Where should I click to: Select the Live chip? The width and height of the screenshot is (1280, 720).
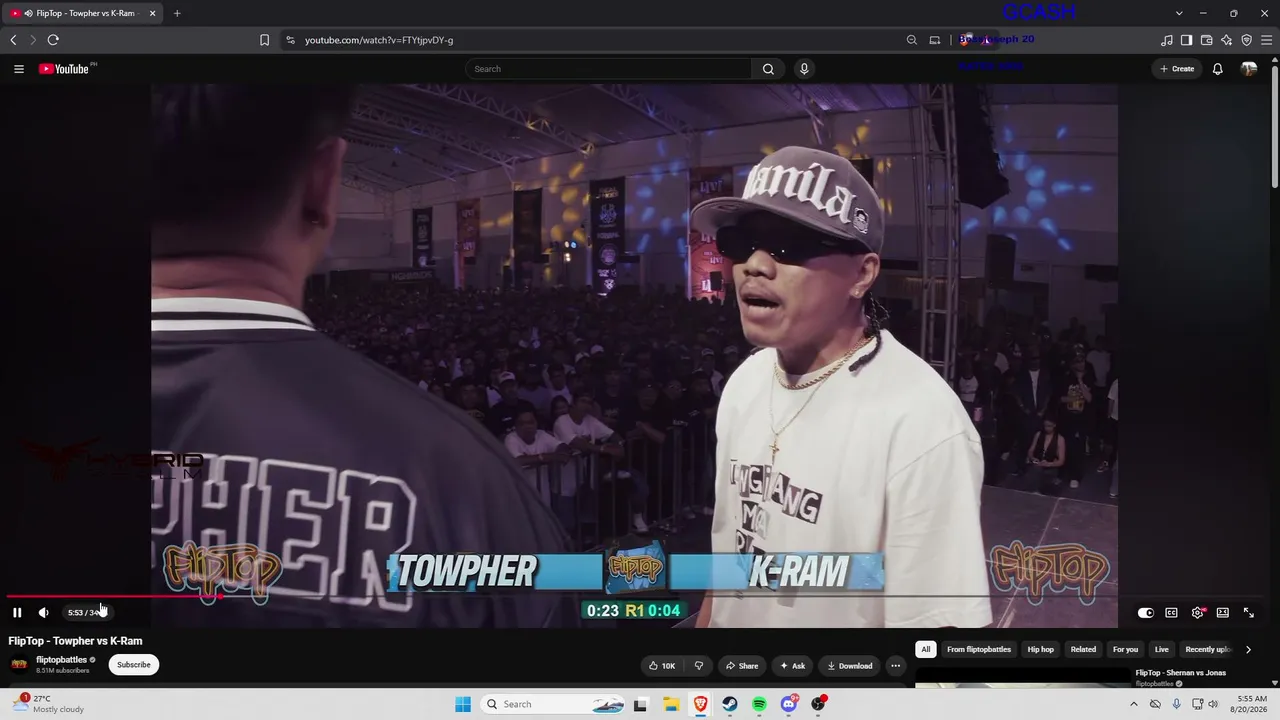pyautogui.click(x=1161, y=650)
